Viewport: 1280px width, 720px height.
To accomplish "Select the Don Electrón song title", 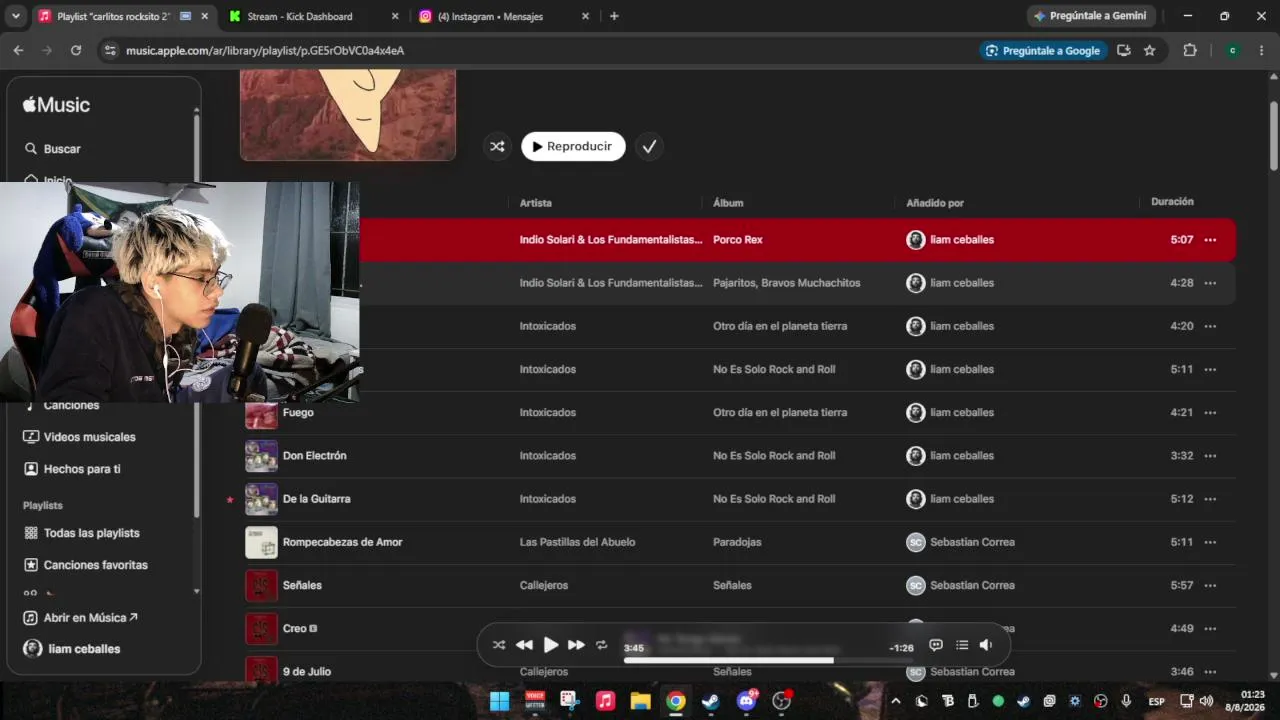I will pos(315,456).
